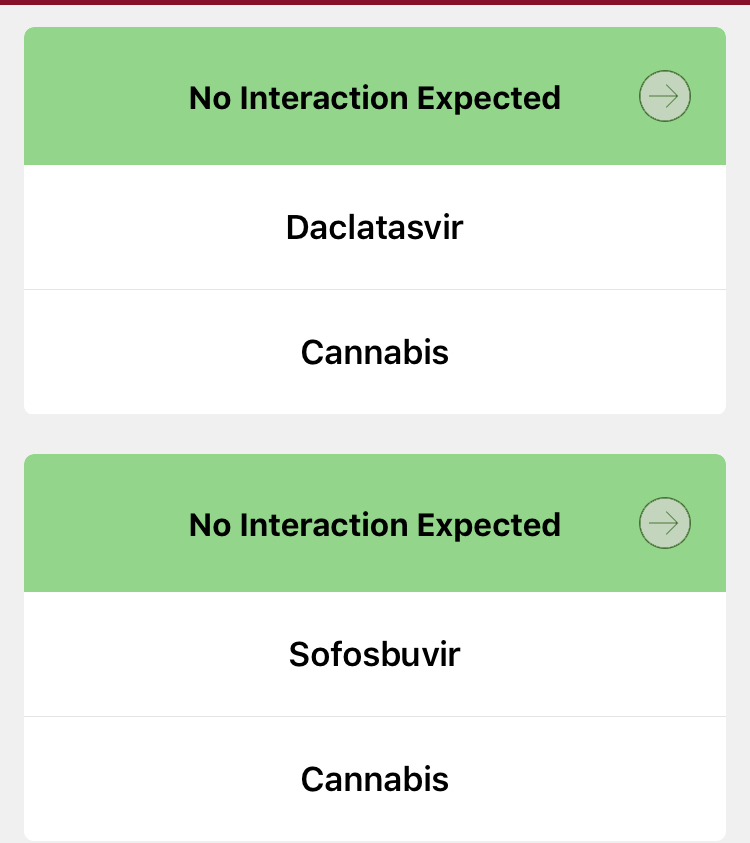Click Cannabis listed under Sofosbuvir
Viewport: 750px width, 843px height.
tap(375, 779)
